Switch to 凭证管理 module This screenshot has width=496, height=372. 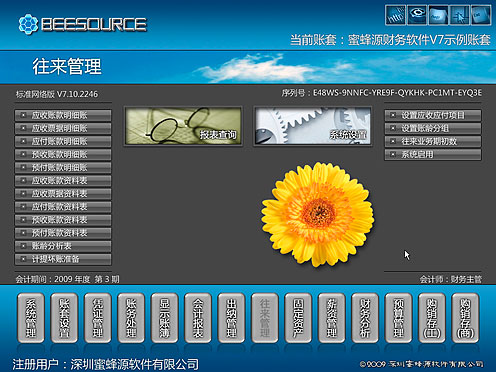pyautogui.click(x=98, y=318)
